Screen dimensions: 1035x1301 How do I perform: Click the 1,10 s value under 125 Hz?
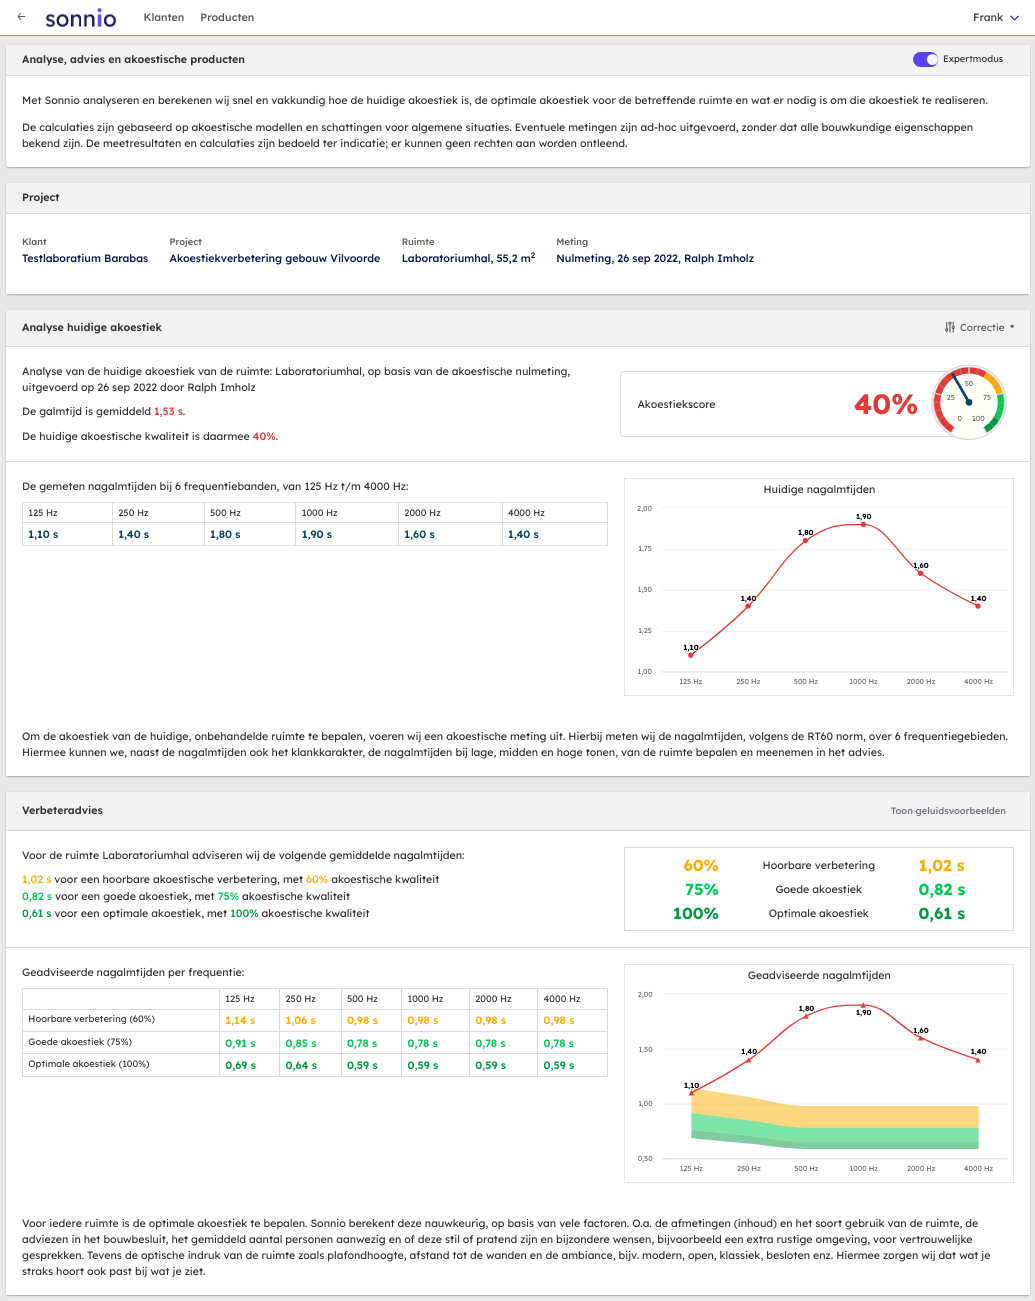click(44, 534)
